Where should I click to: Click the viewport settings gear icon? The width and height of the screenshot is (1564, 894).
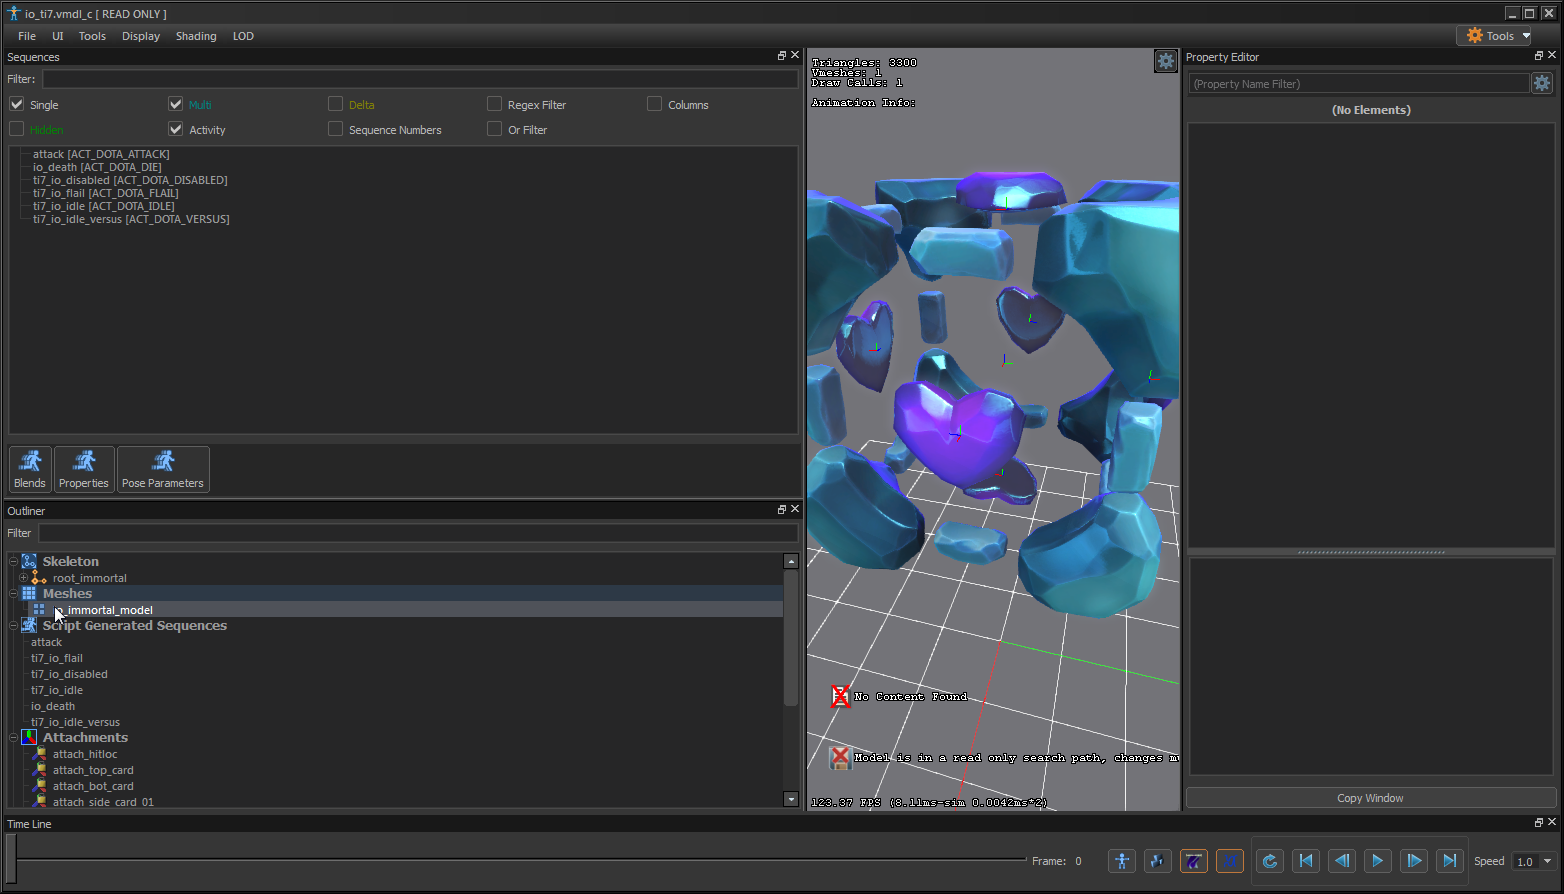[1166, 61]
